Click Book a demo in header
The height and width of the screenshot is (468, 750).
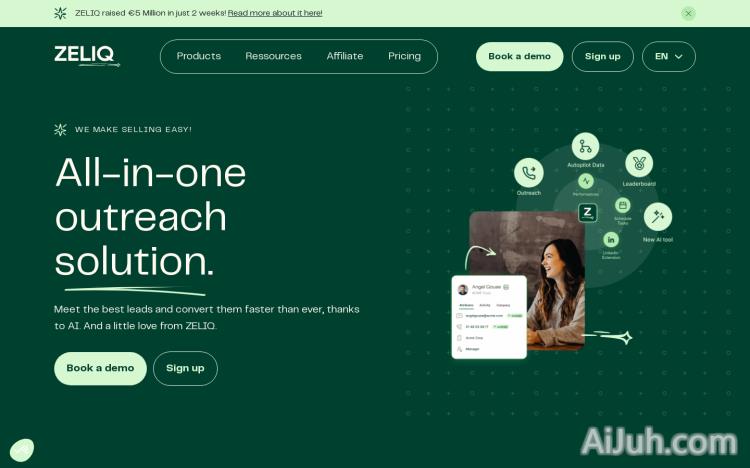pyautogui.click(x=519, y=56)
